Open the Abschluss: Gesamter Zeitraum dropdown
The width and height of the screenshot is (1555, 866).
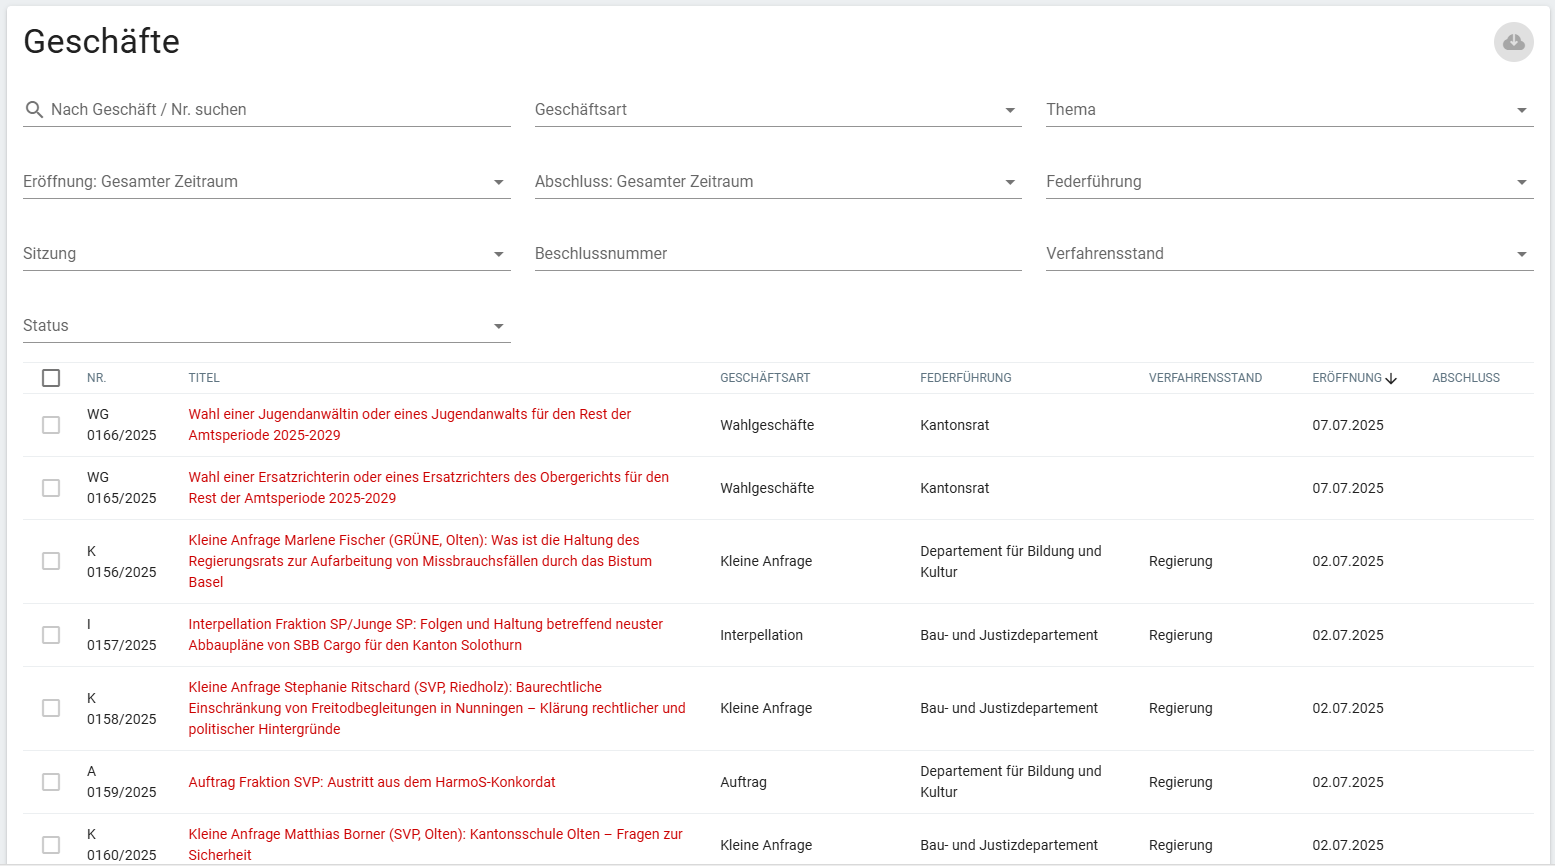(1010, 182)
